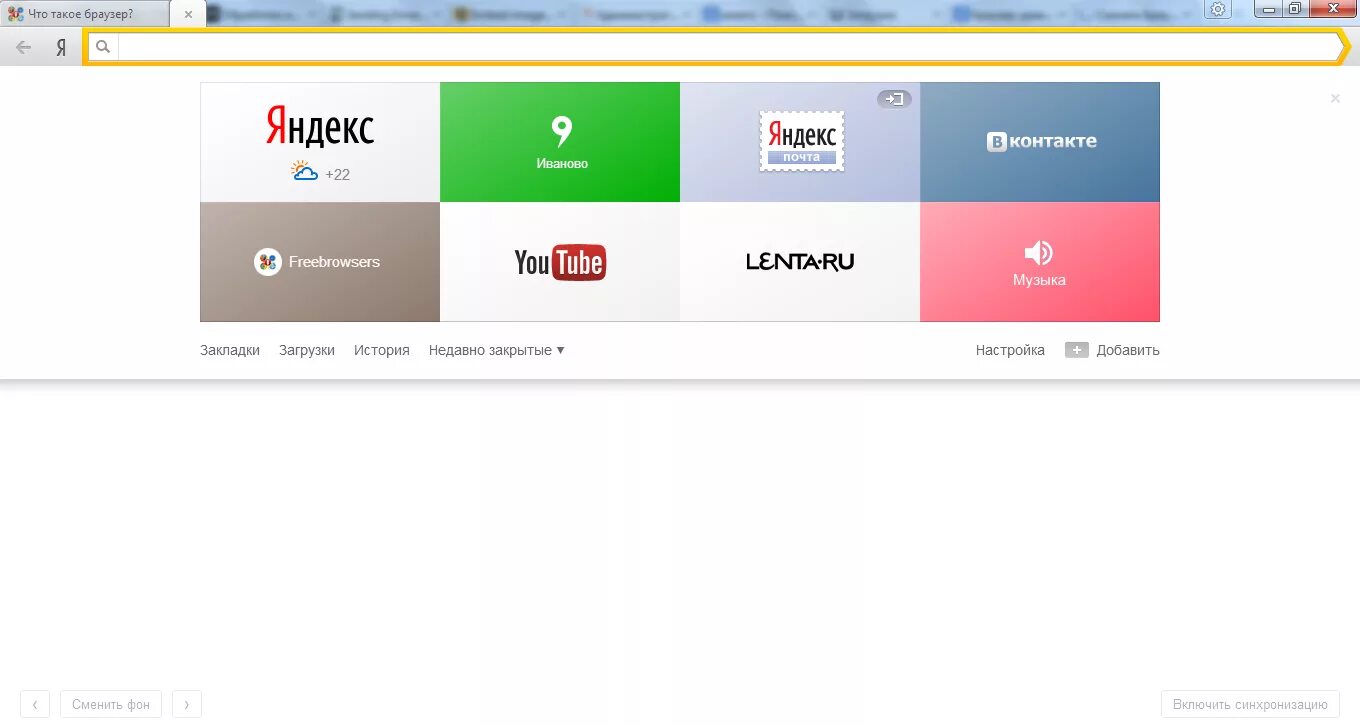
Task: Open the Загрузки link
Action: pyautogui.click(x=307, y=350)
